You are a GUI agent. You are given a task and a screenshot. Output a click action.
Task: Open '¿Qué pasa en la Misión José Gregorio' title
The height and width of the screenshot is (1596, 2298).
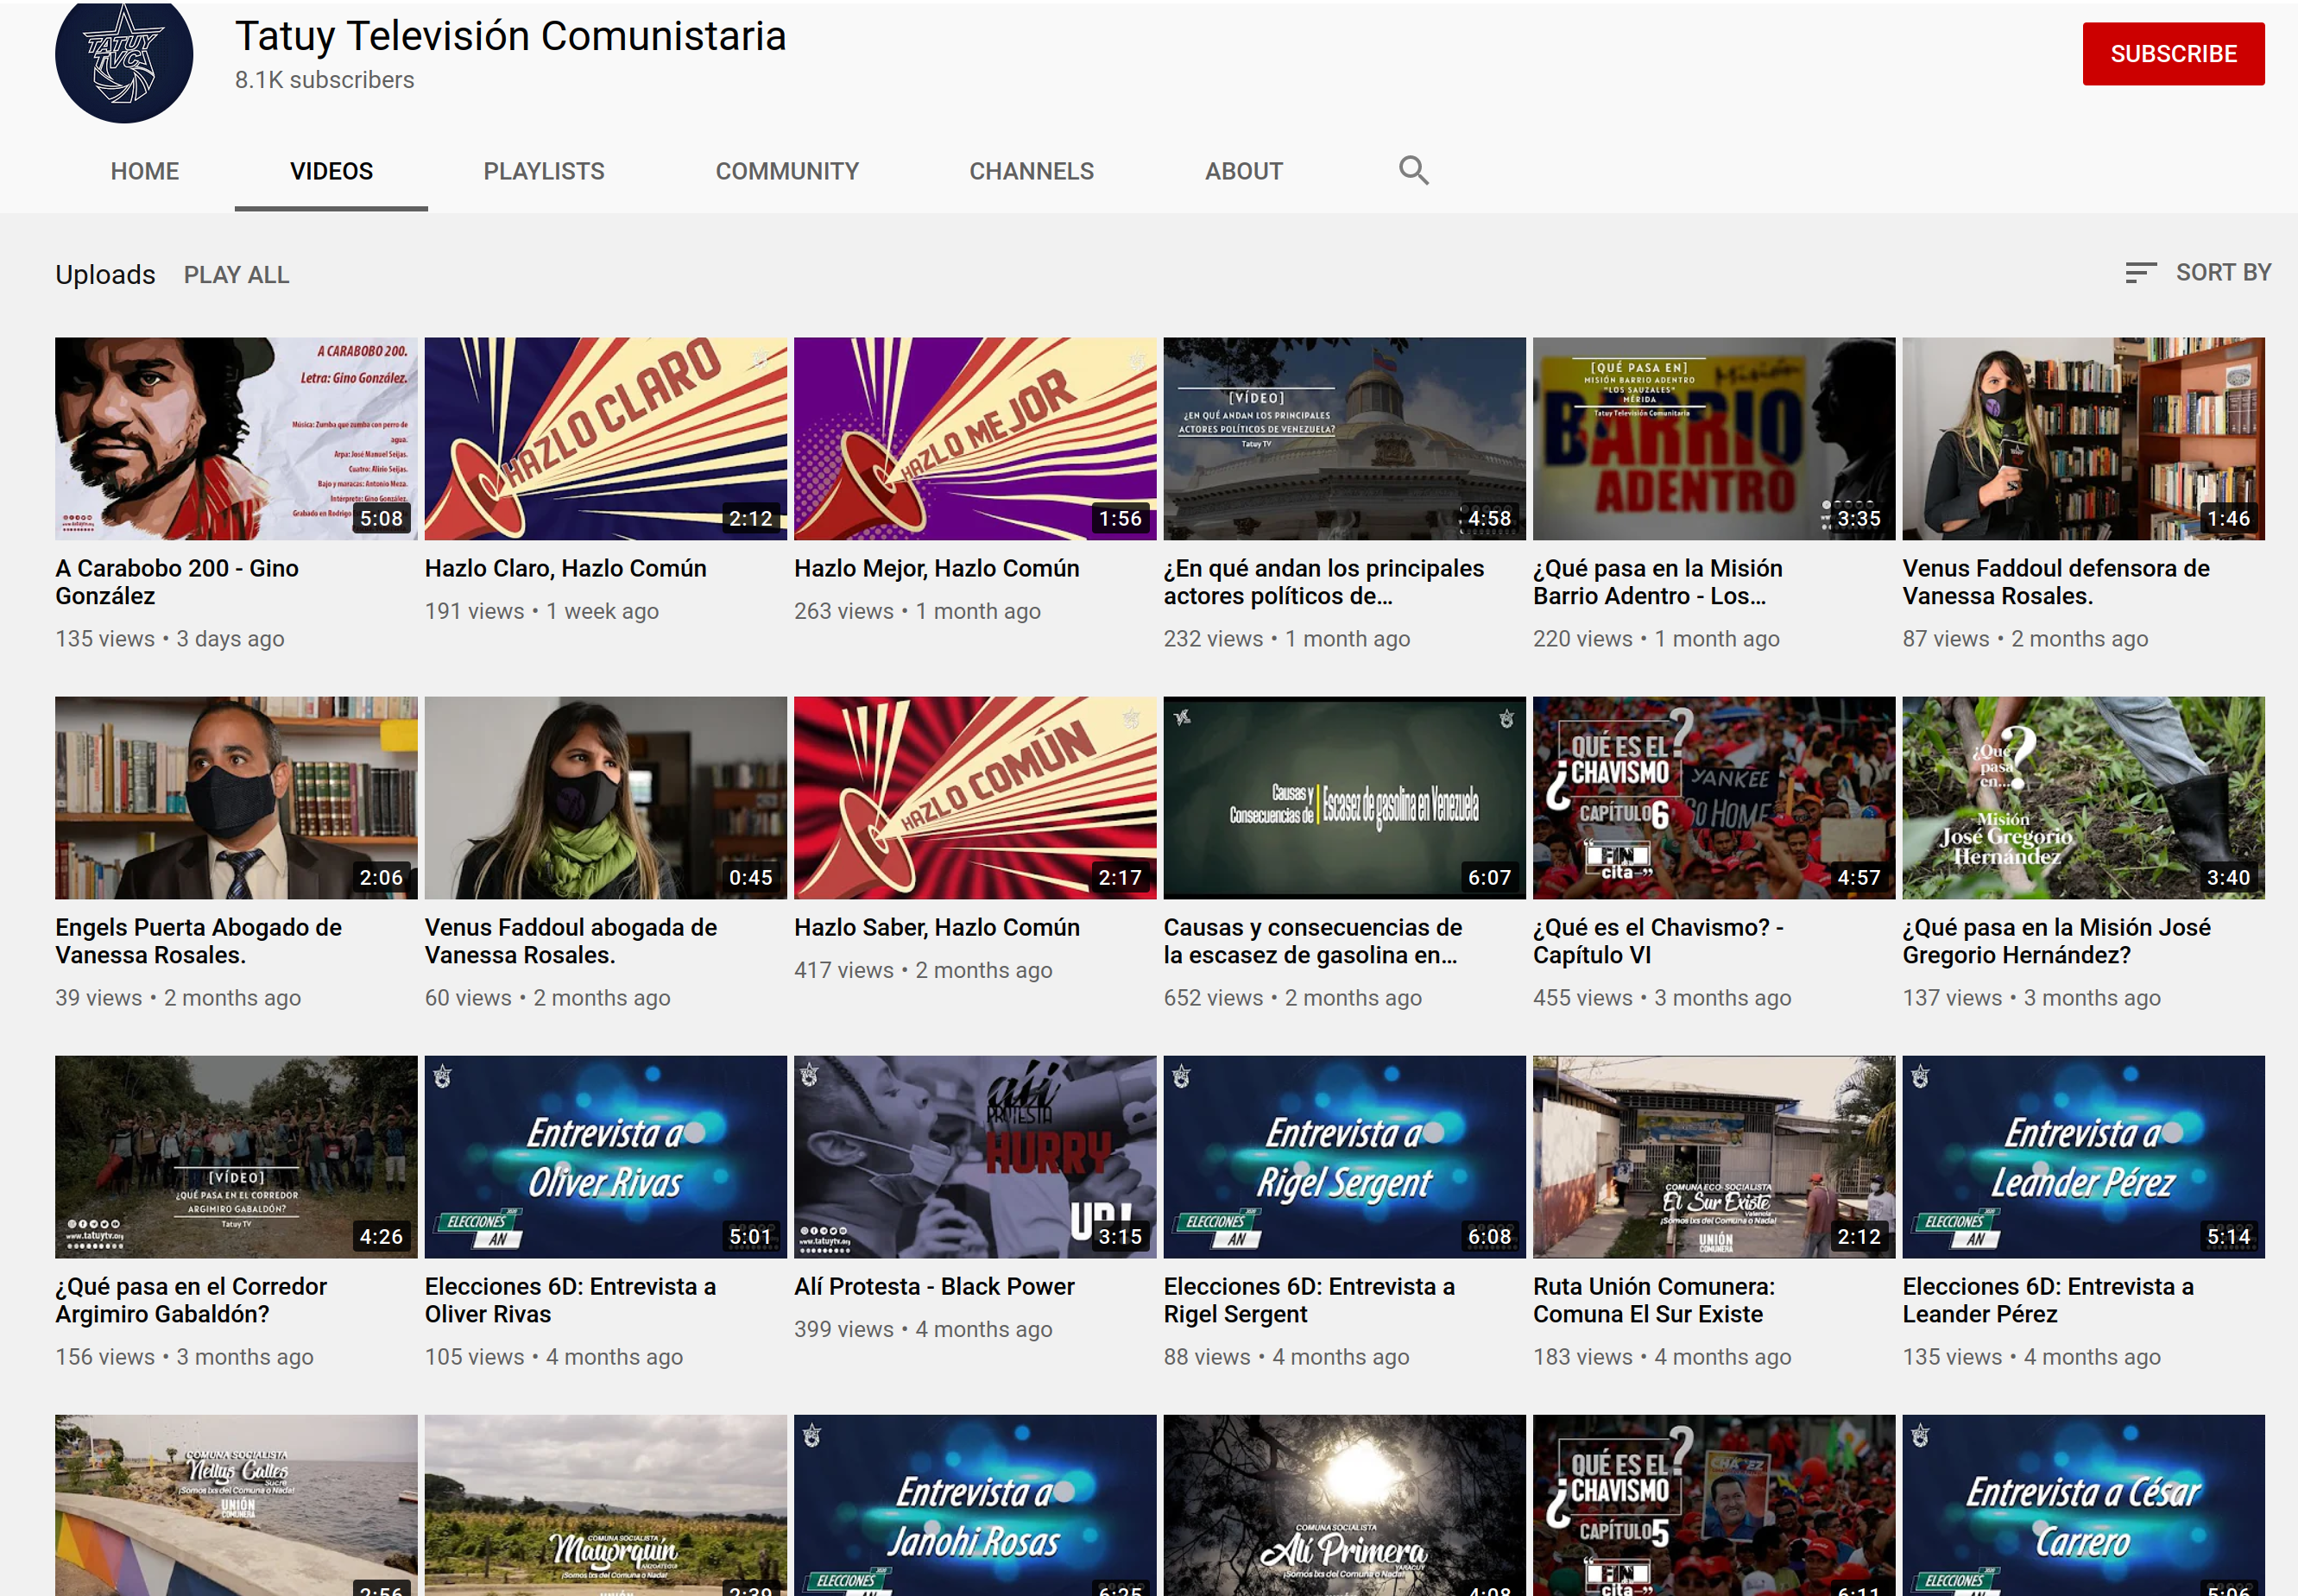(x=2057, y=941)
